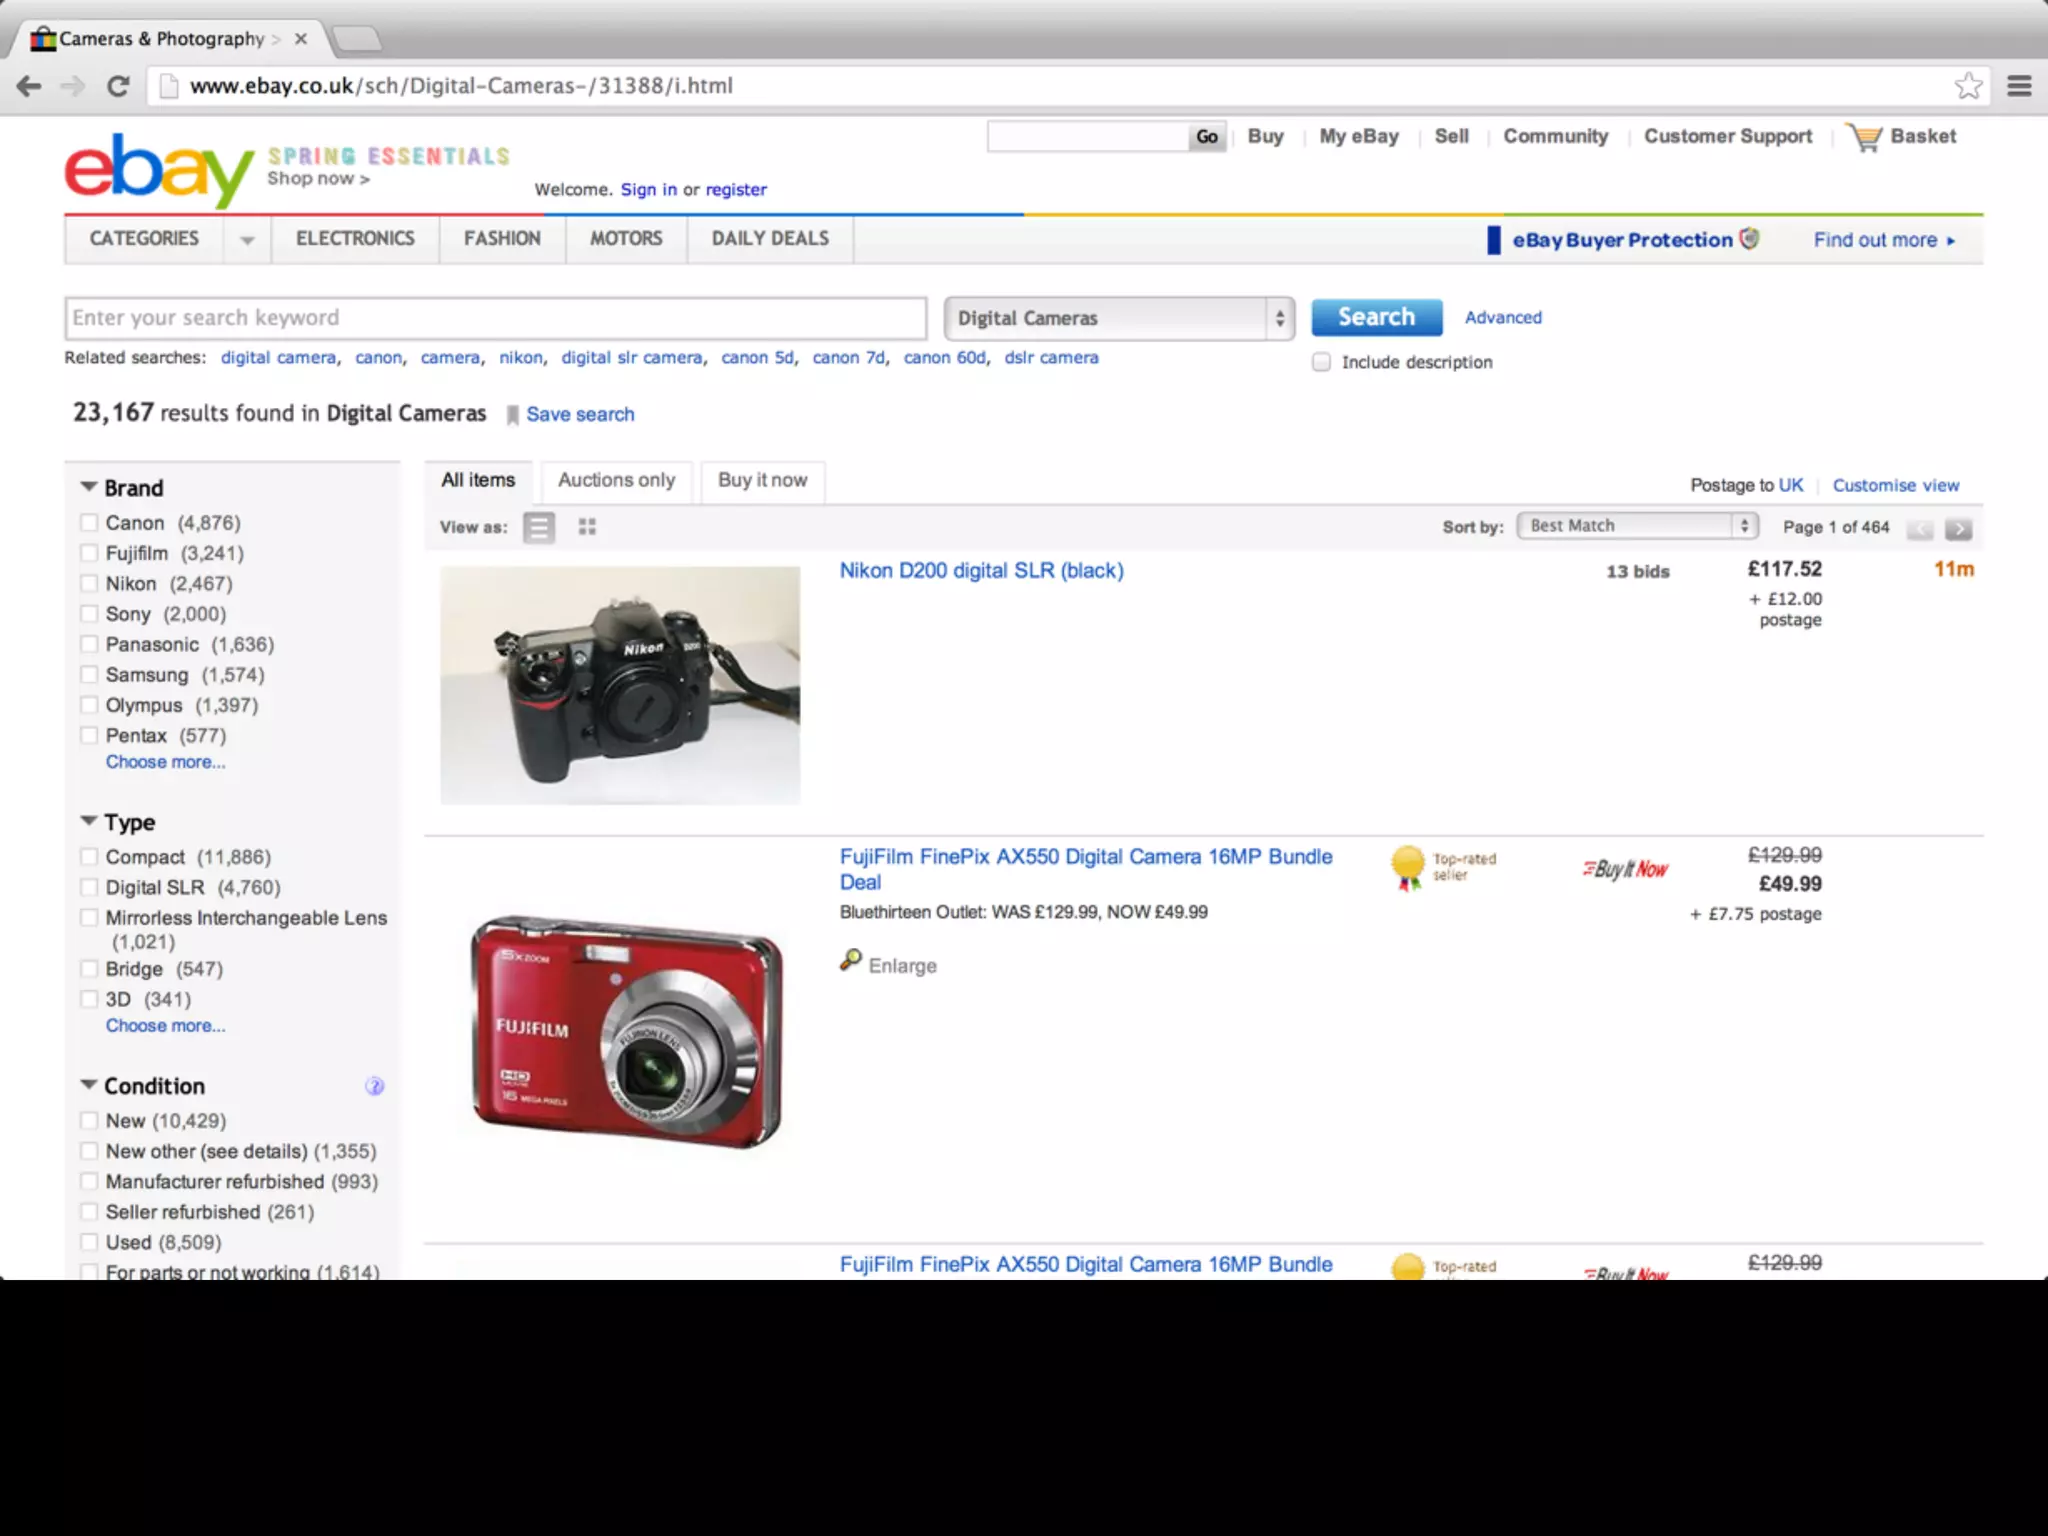Enable Include description checkbox
Image resolution: width=2048 pixels, height=1536 pixels.
point(1321,362)
